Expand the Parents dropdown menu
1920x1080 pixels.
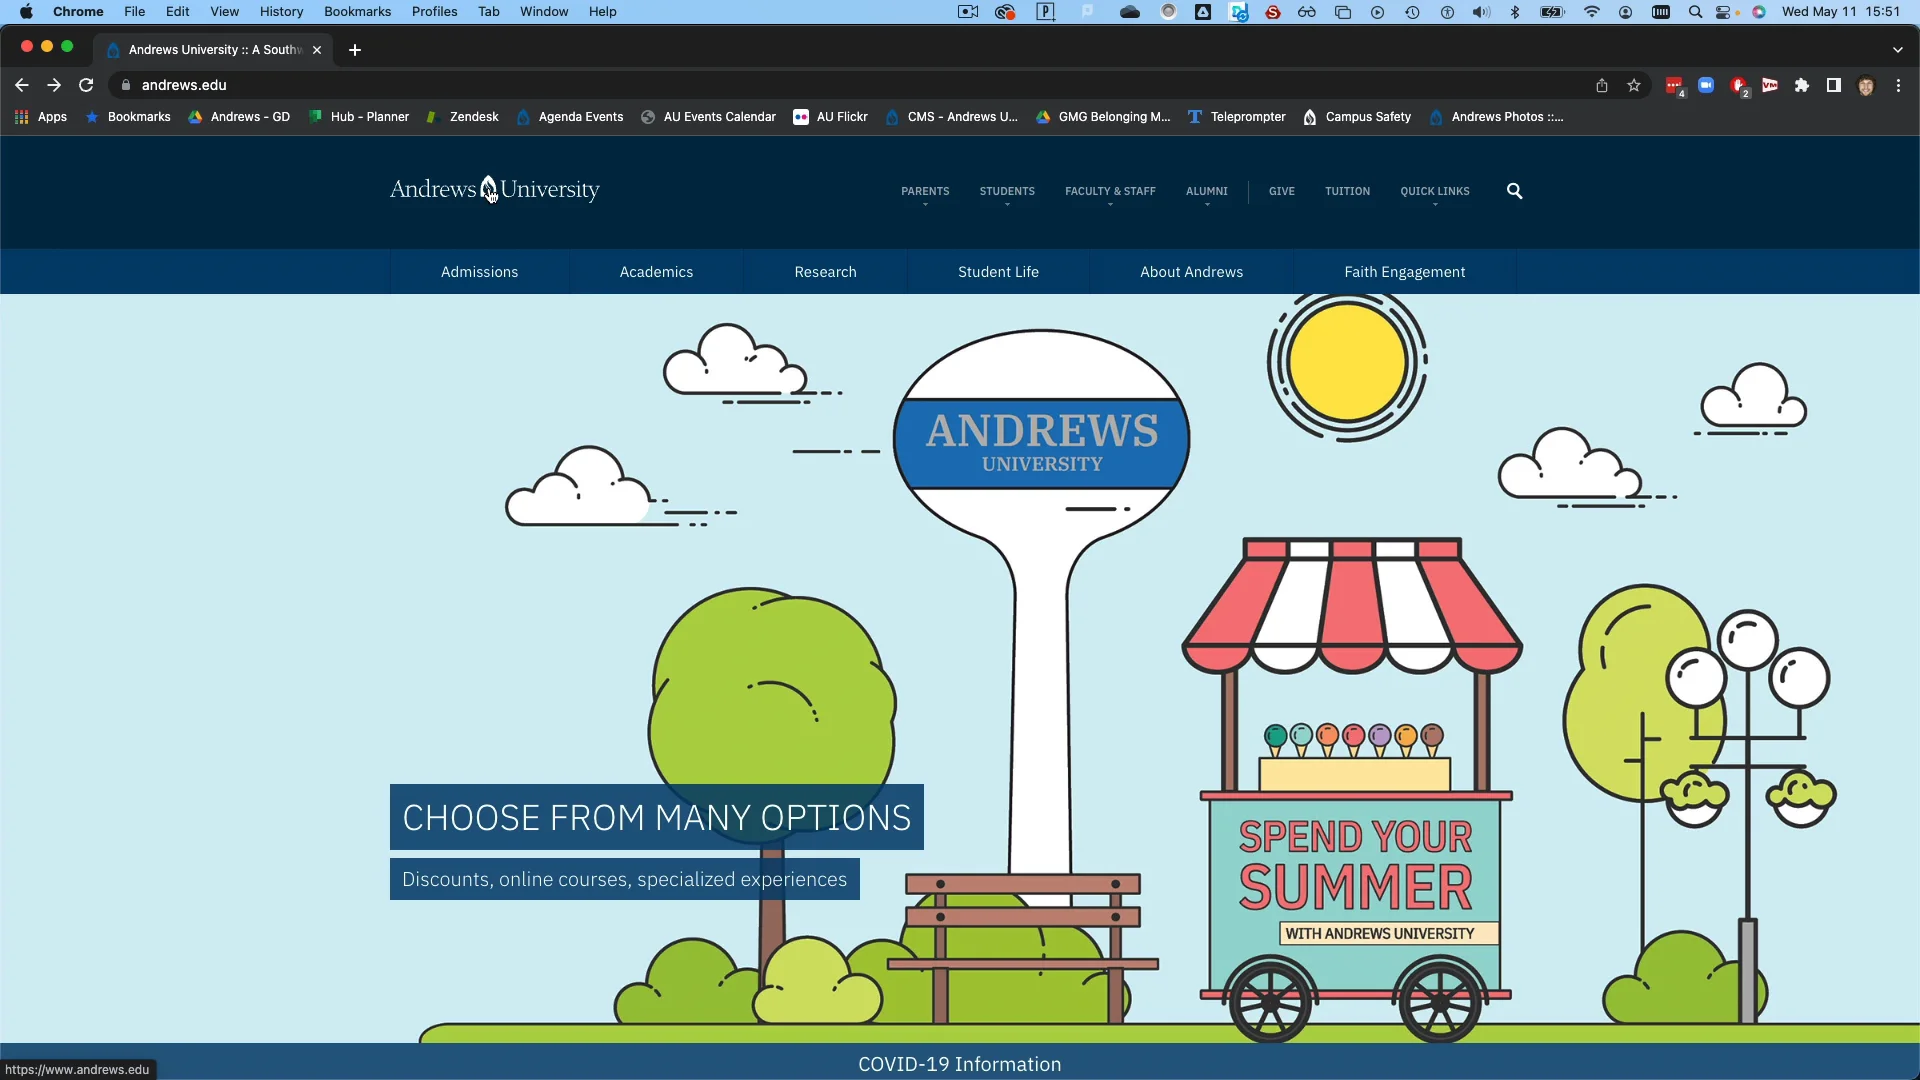[x=924, y=191]
